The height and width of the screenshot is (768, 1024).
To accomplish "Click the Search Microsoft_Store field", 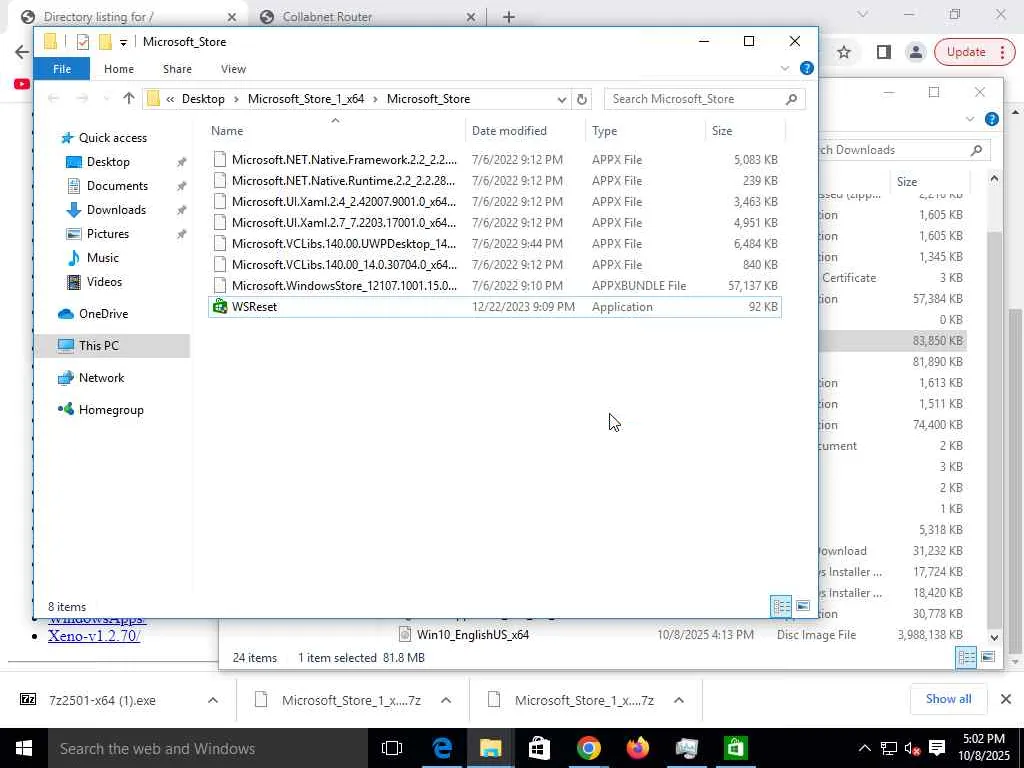I will [x=704, y=99].
